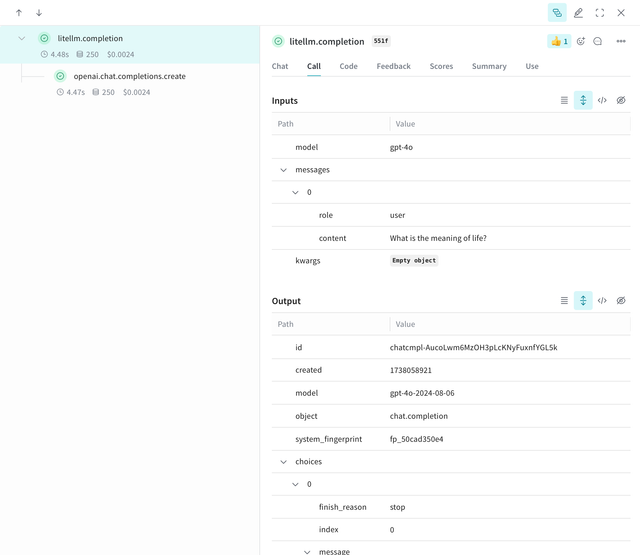
Task: Toggle expanded view for Output section
Action: 583,301
